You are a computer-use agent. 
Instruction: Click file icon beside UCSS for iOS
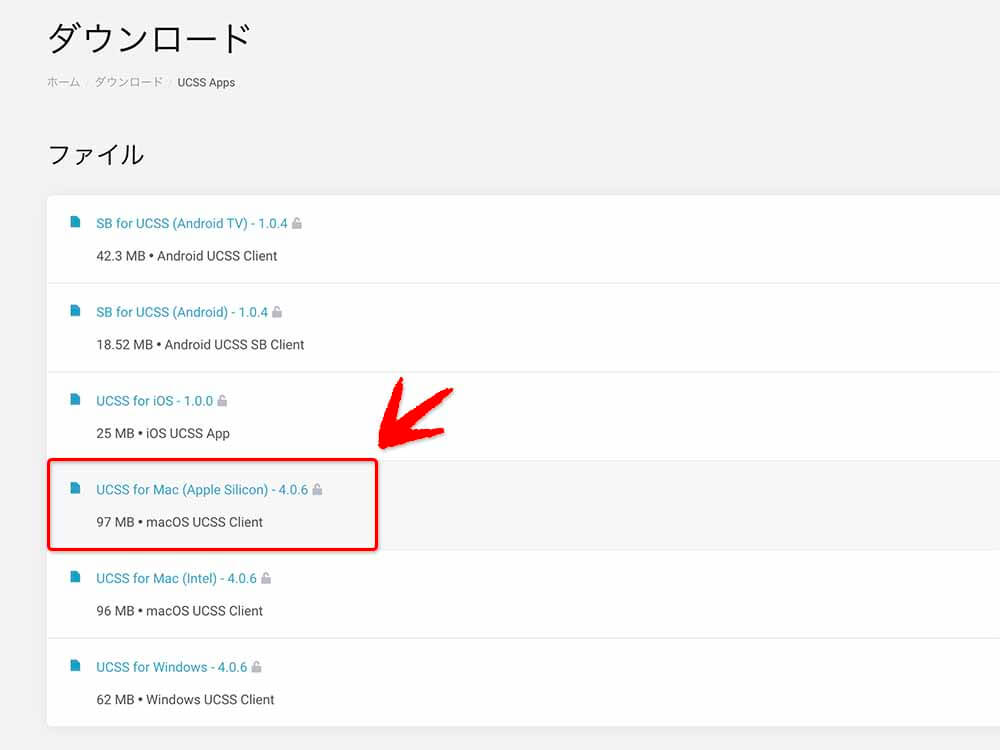(75, 400)
